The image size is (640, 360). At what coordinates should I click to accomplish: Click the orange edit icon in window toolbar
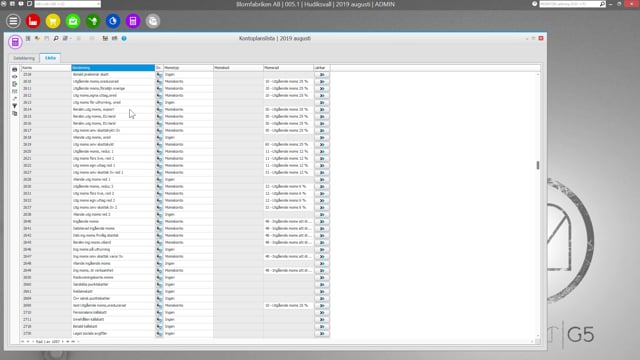click(x=37, y=38)
